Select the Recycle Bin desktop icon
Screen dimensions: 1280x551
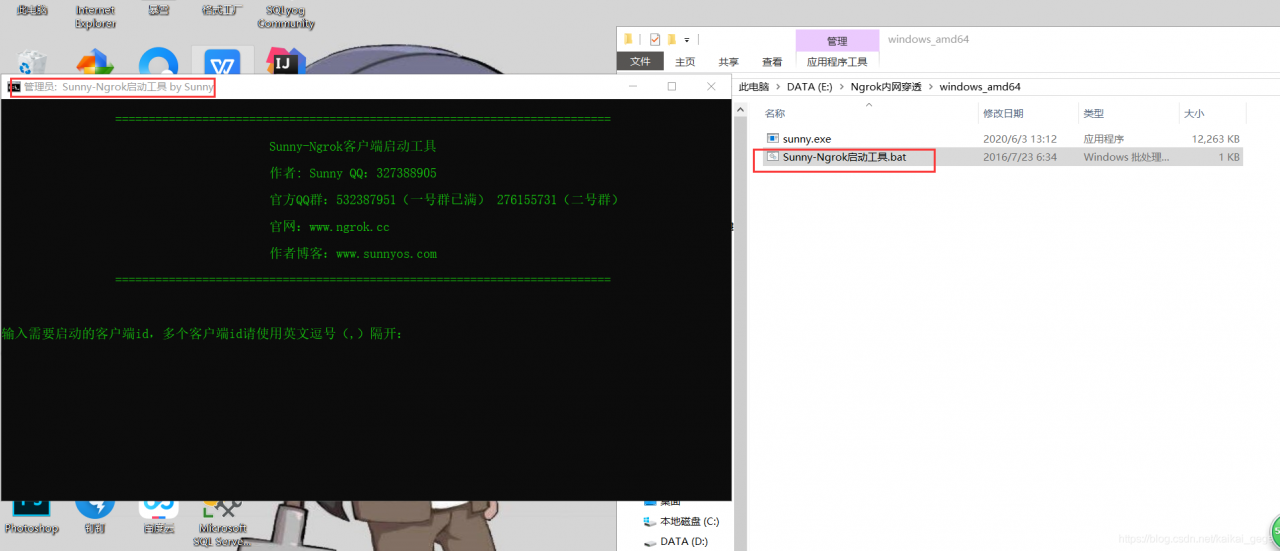[x=32, y=62]
